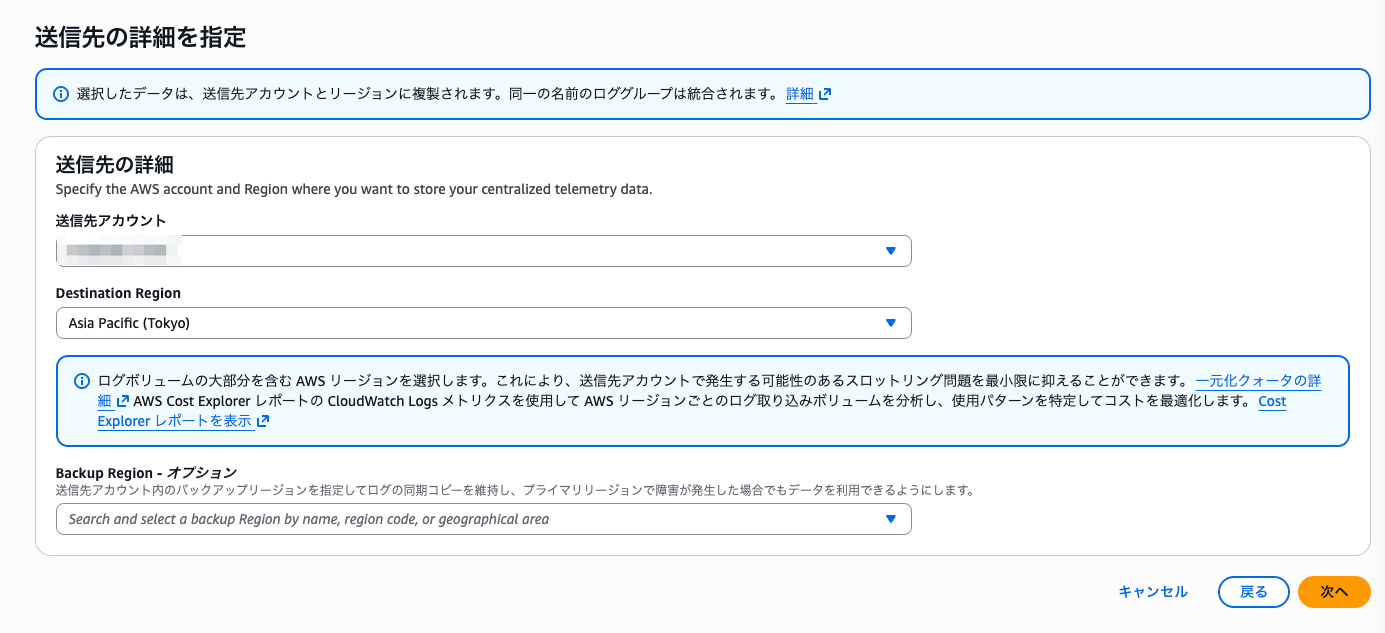
Task: Click the dropdown arrow on the Backup Region field
Action: [x=889, y=518]
